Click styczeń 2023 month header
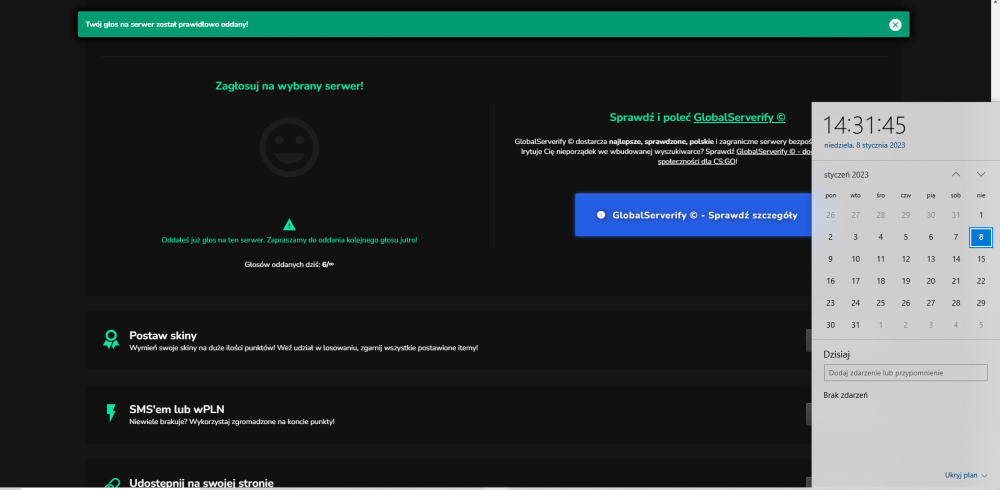1000x490 pixels. point(846,175)
